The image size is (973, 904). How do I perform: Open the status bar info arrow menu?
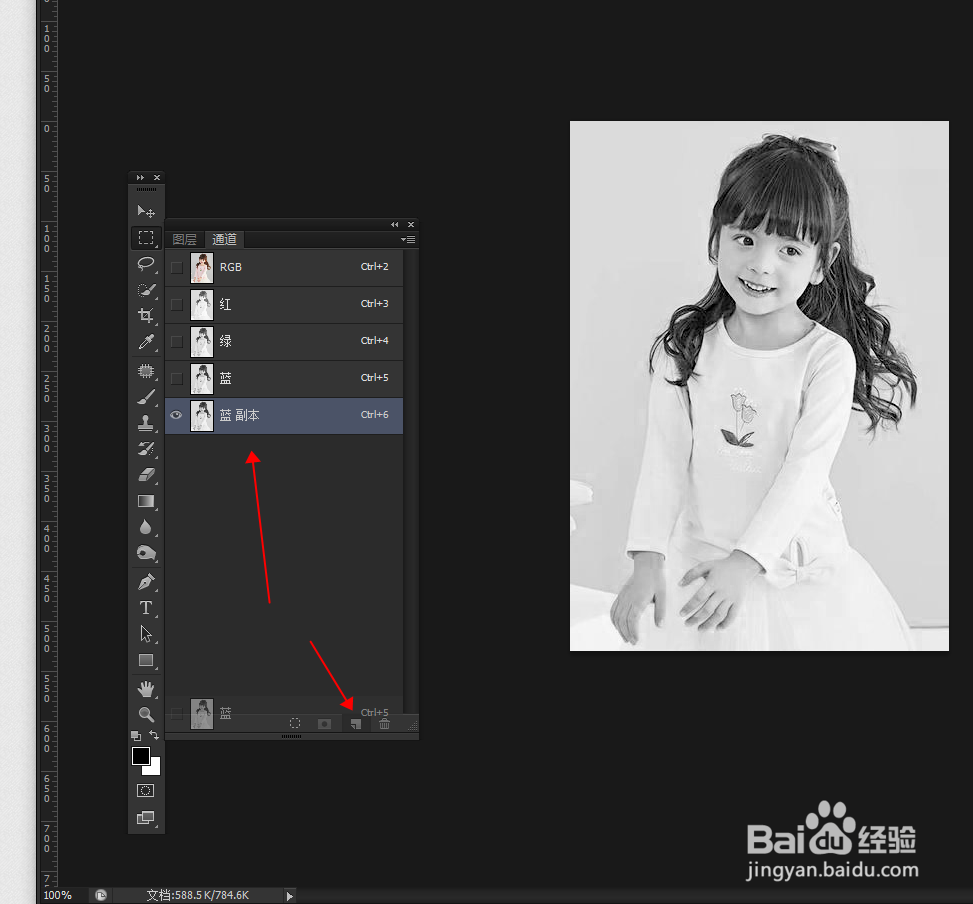pyautogui.click(x=289, y=896)
